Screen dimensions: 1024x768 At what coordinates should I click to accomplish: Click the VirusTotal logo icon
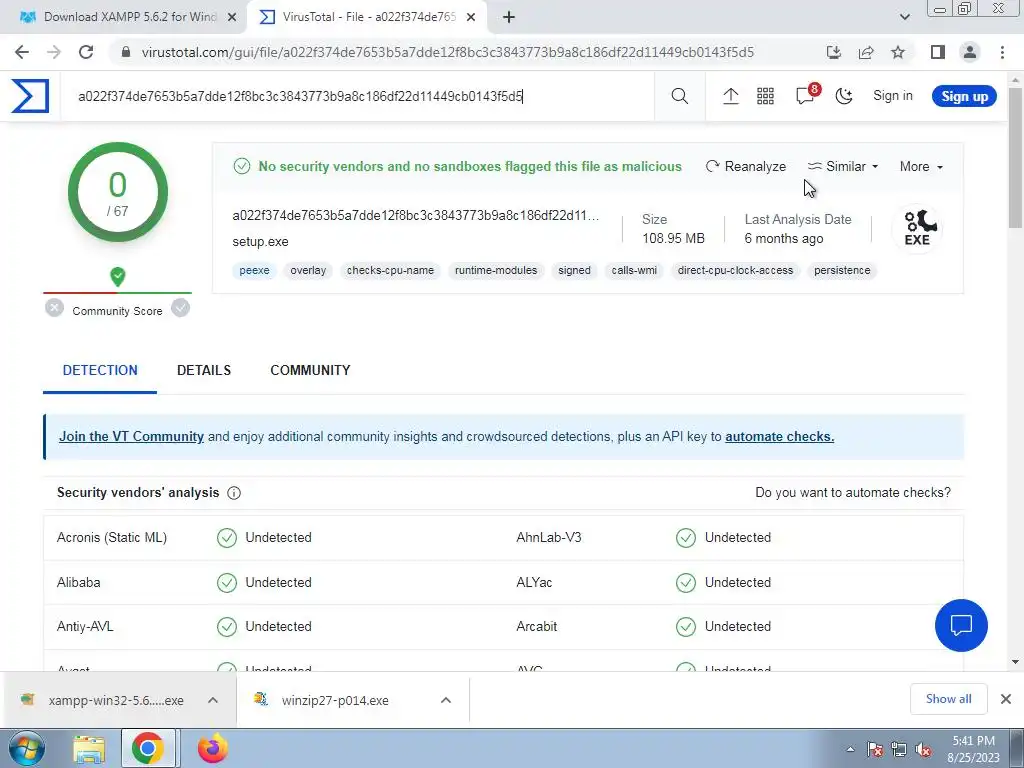tap(30, 96)
